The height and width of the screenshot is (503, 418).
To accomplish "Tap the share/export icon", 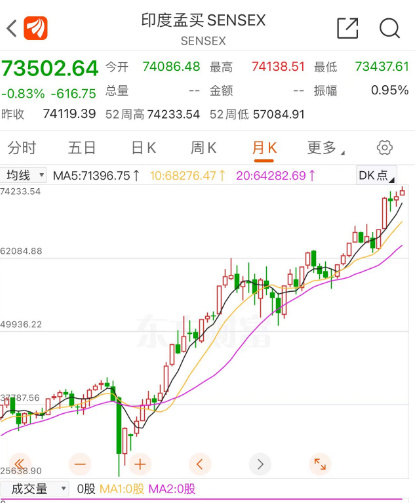I will pos(348,28).
